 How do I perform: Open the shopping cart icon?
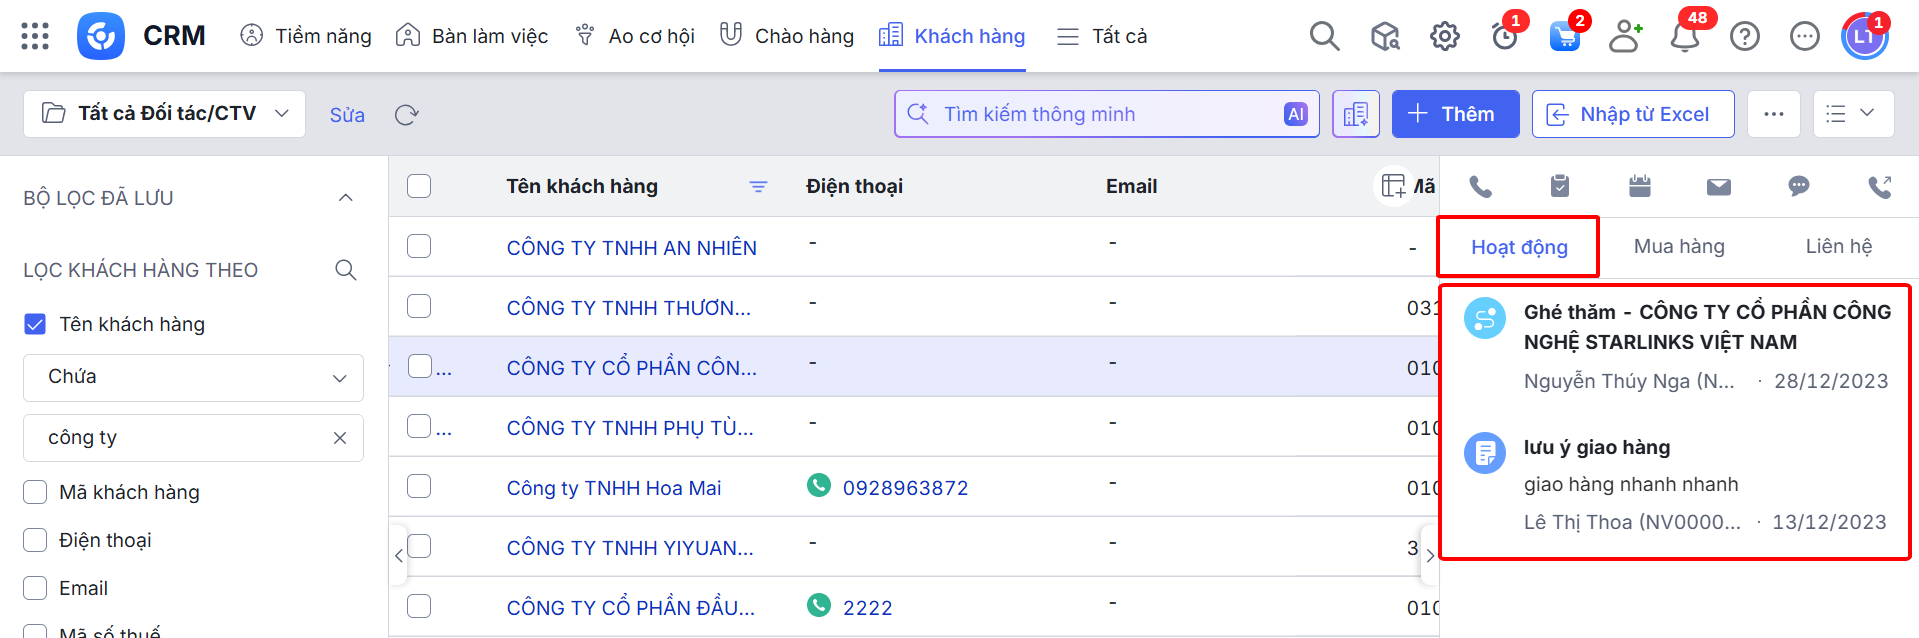coord(1564,37)
